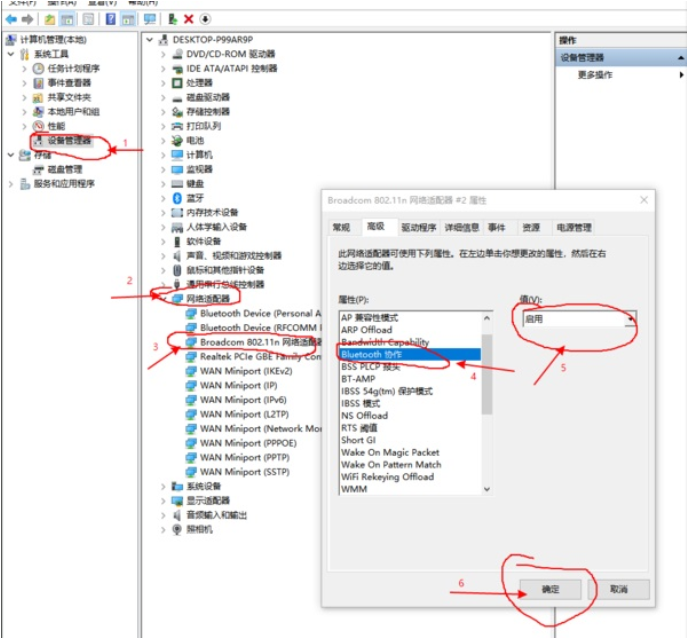Click the Realtek PCIe GBE adapter icon

pos(191,357)
